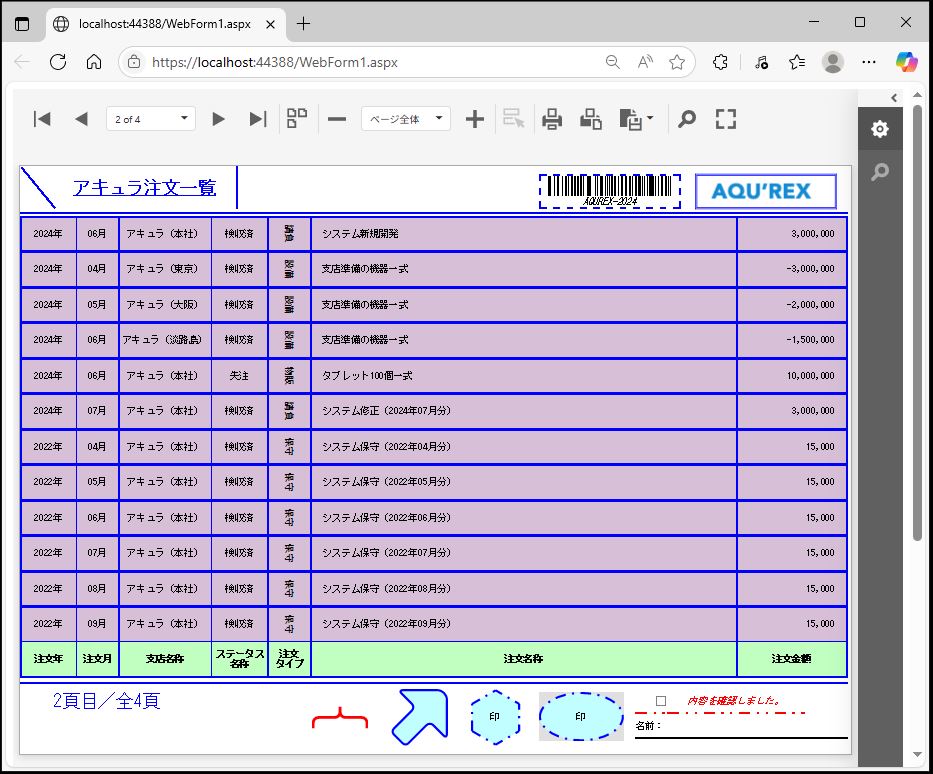Toggle multi-page view mode
This screenshot has height=774, width=933.
[297, 119]
